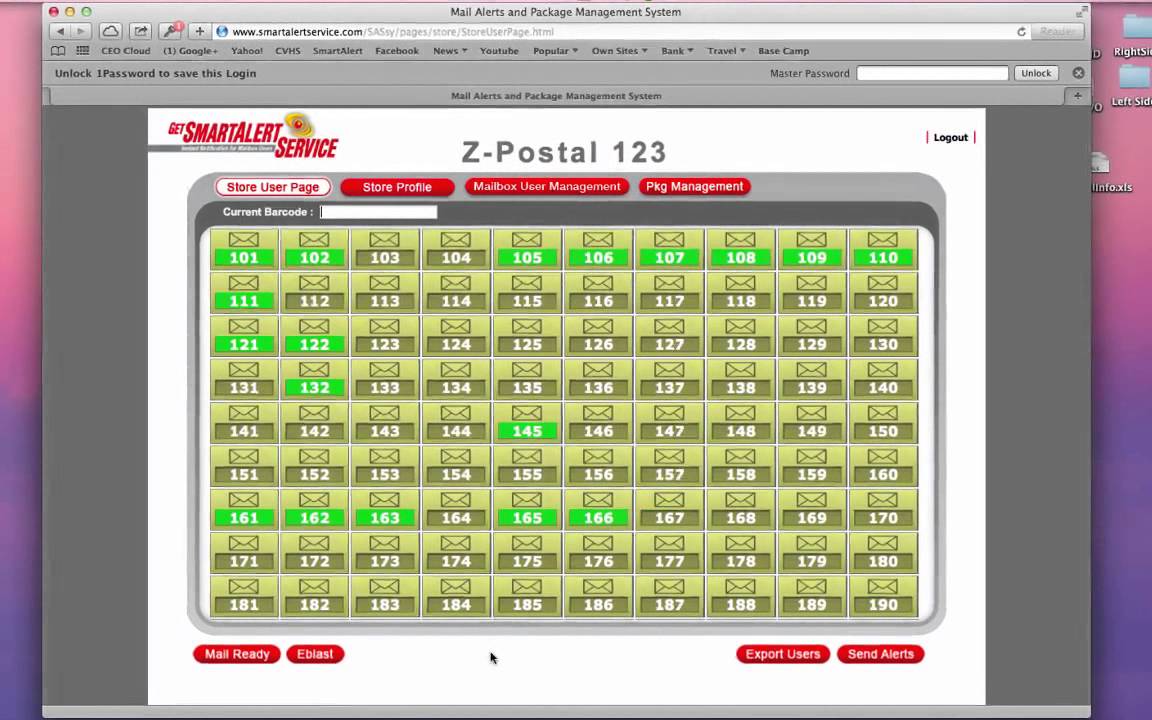Go to Pkg Management tab
The height and width of the screenshot is (720, 1152).
pos(694,187)
